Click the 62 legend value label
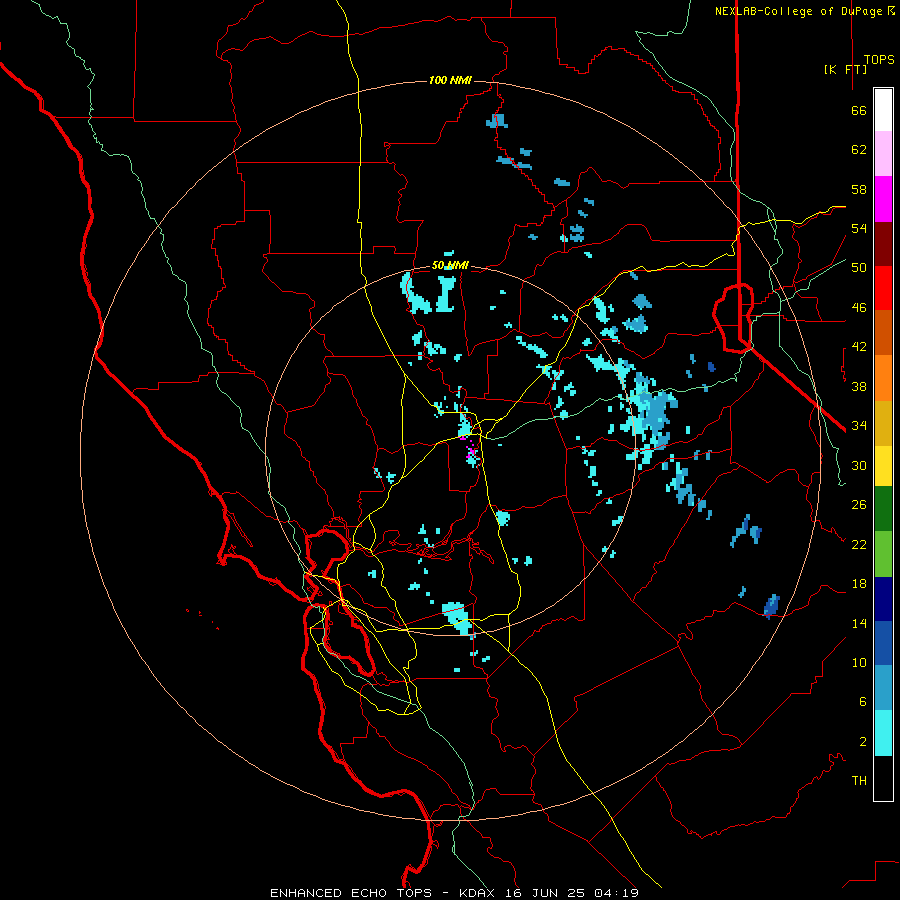 (x=859, y=150)
